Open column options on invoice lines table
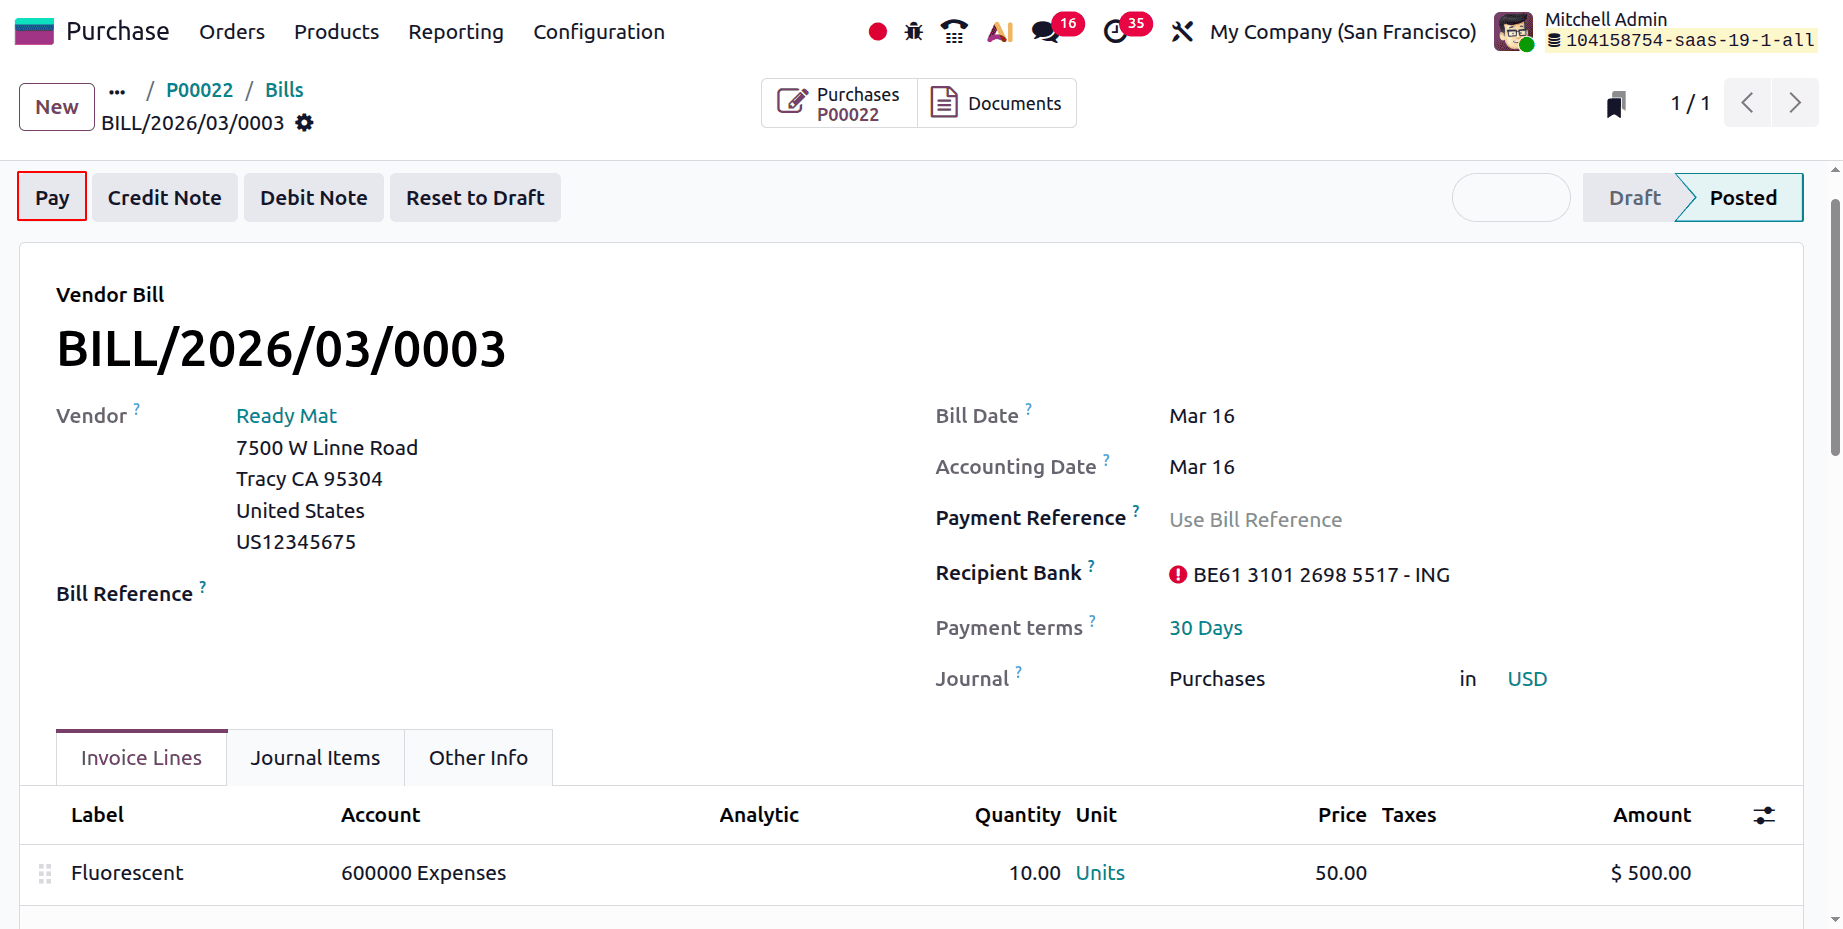Screen dimensions: 1843x929 (x=1763, y=815)
